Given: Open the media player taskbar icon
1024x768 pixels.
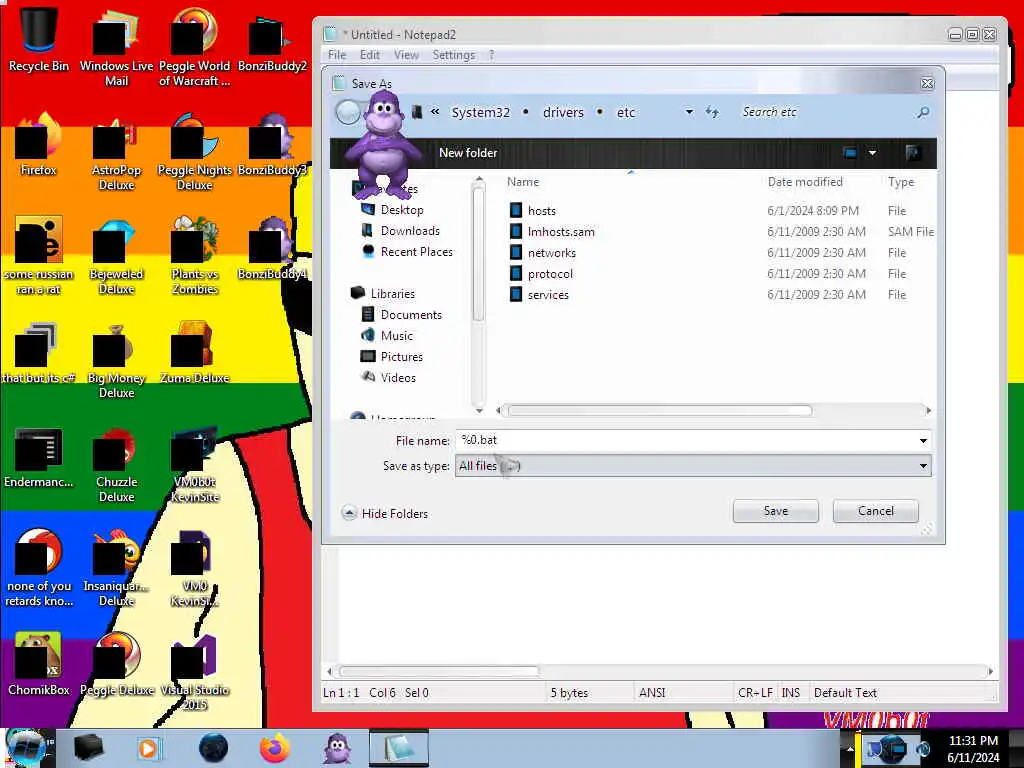Looking at the screenshot, I should coord(149,748).
